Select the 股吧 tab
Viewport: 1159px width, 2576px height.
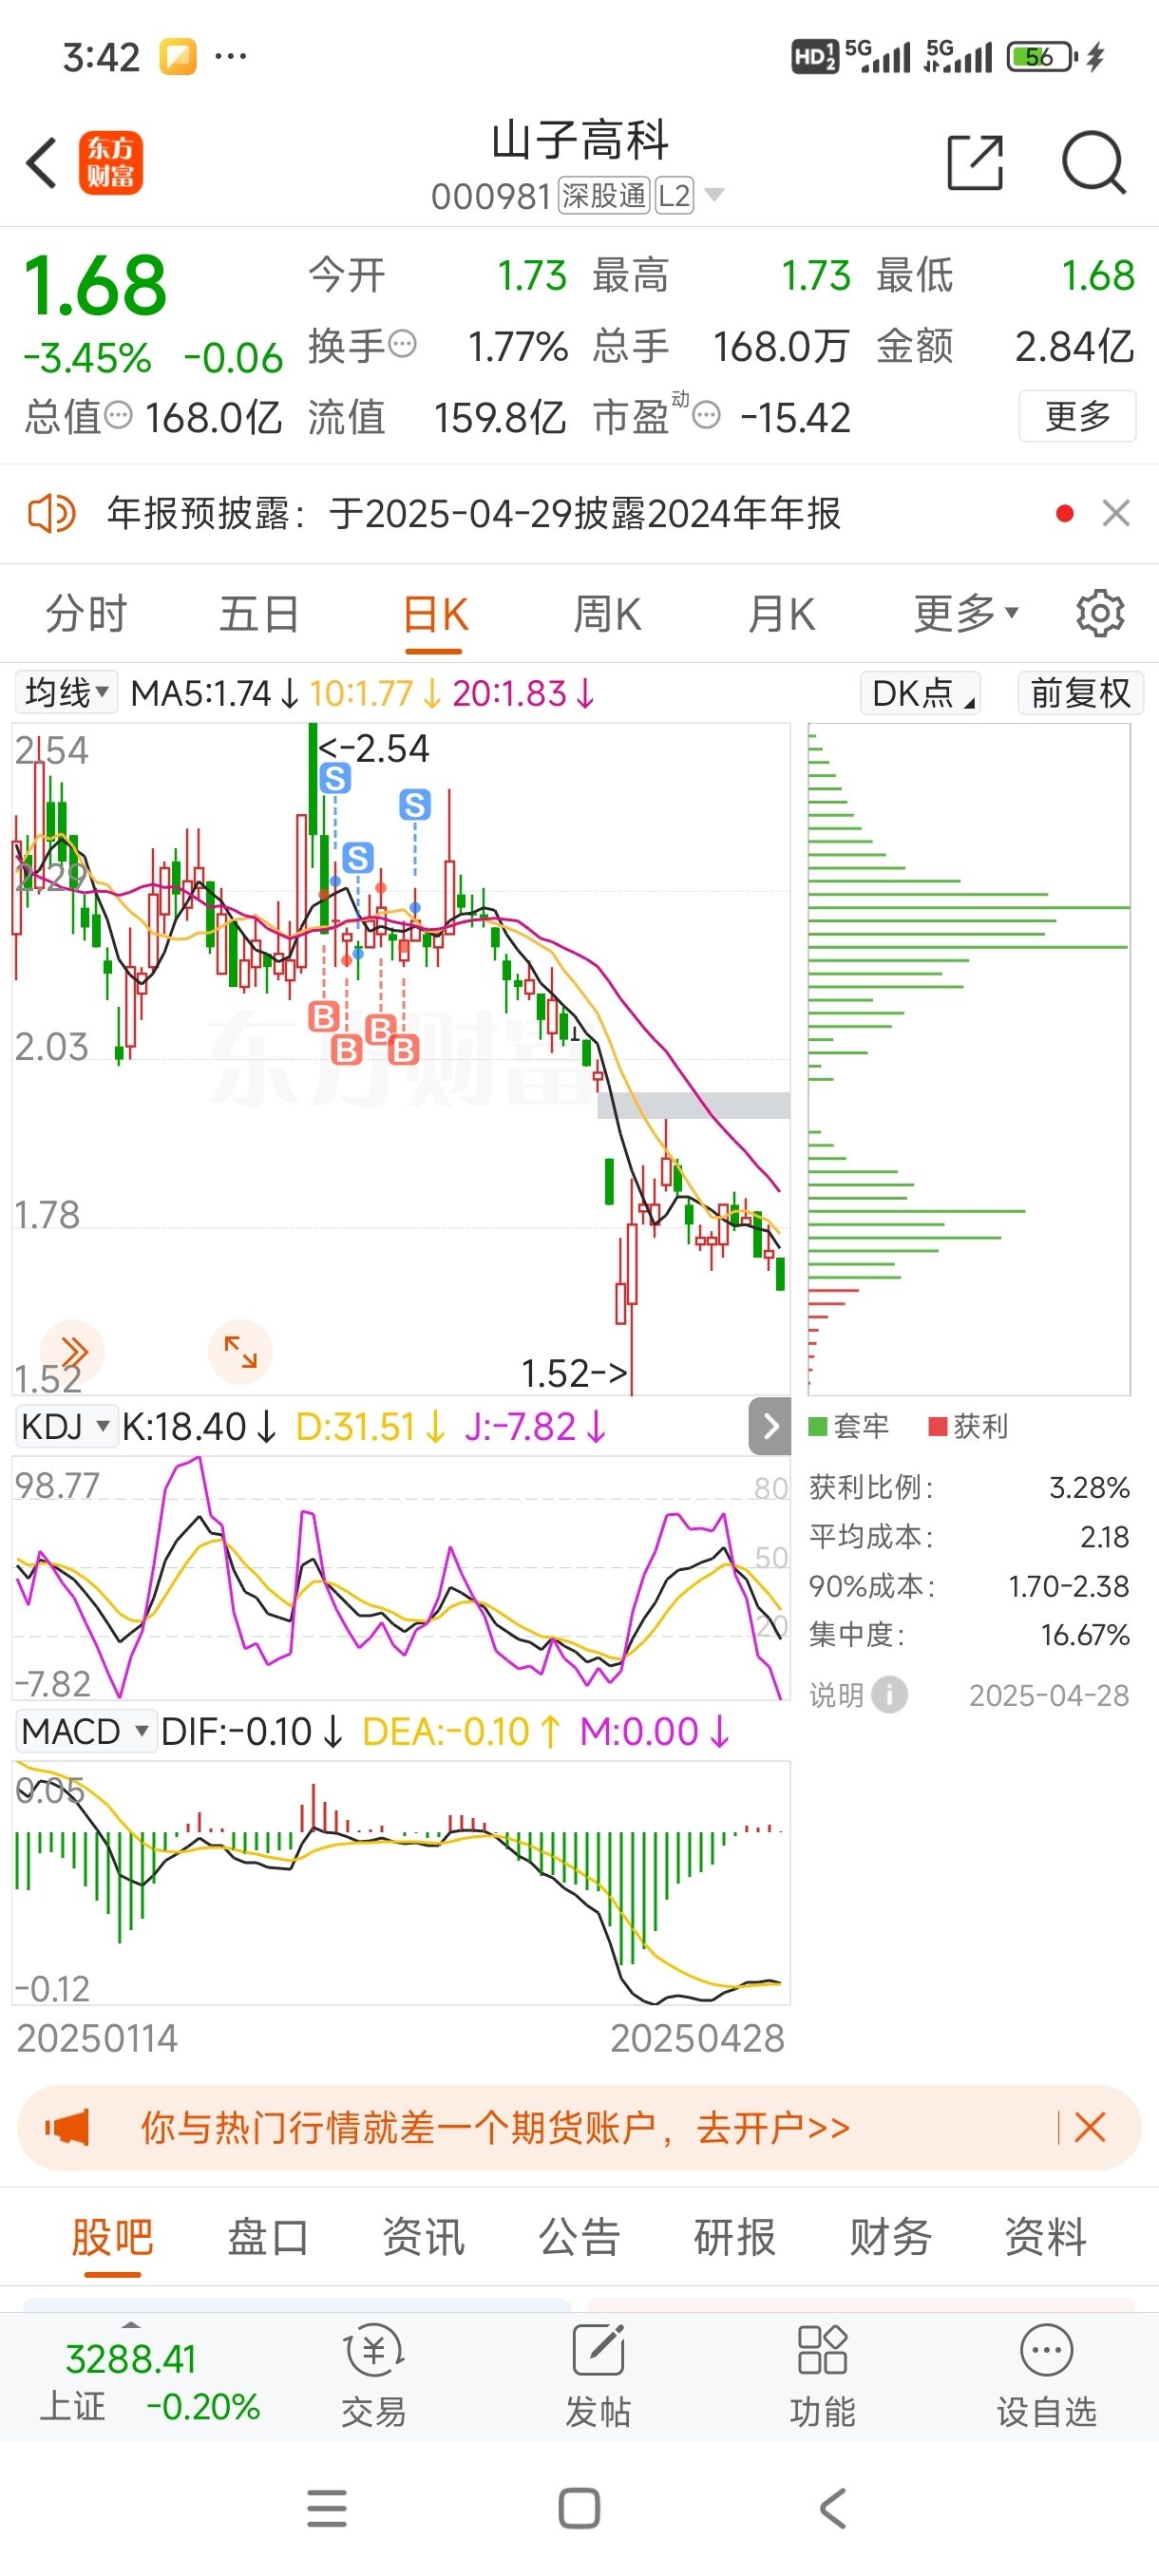(x=112, y=2237)
